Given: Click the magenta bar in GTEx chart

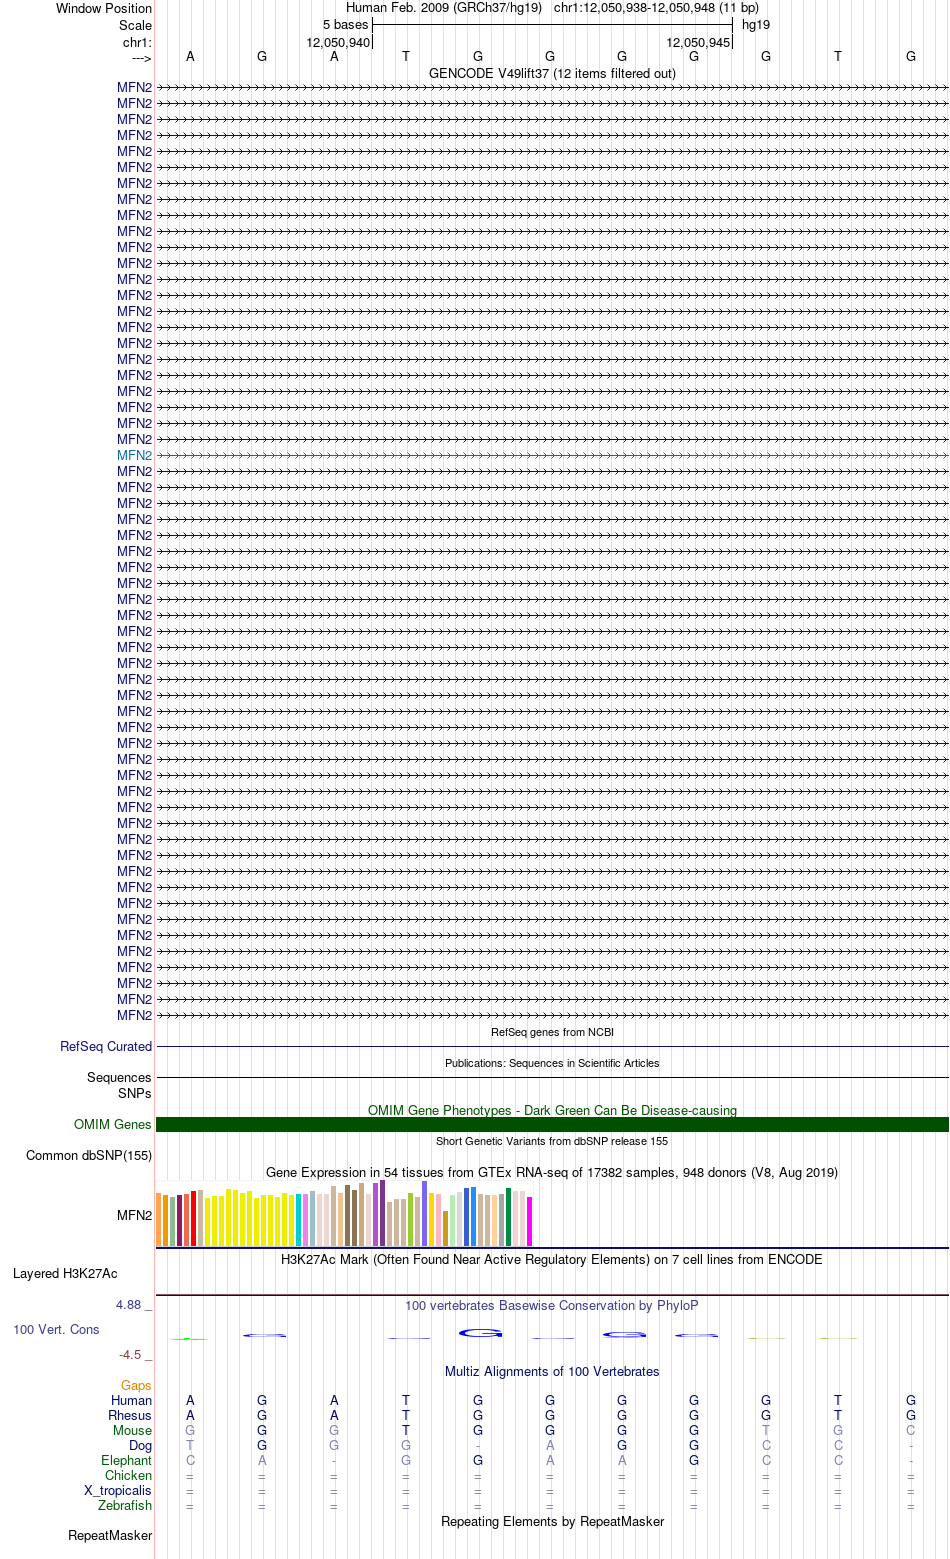Looking at the screenshot, I should (530, 1221).
